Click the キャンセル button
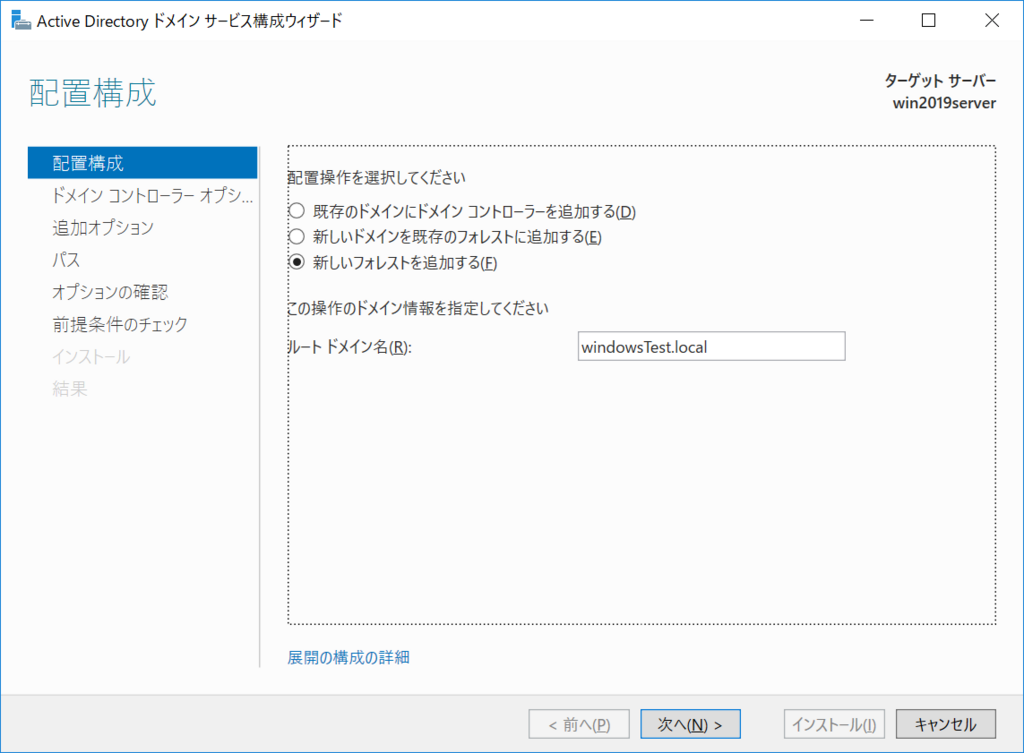Image resolution: width=1024 pixels, height=753 pixels. (944, 723)
